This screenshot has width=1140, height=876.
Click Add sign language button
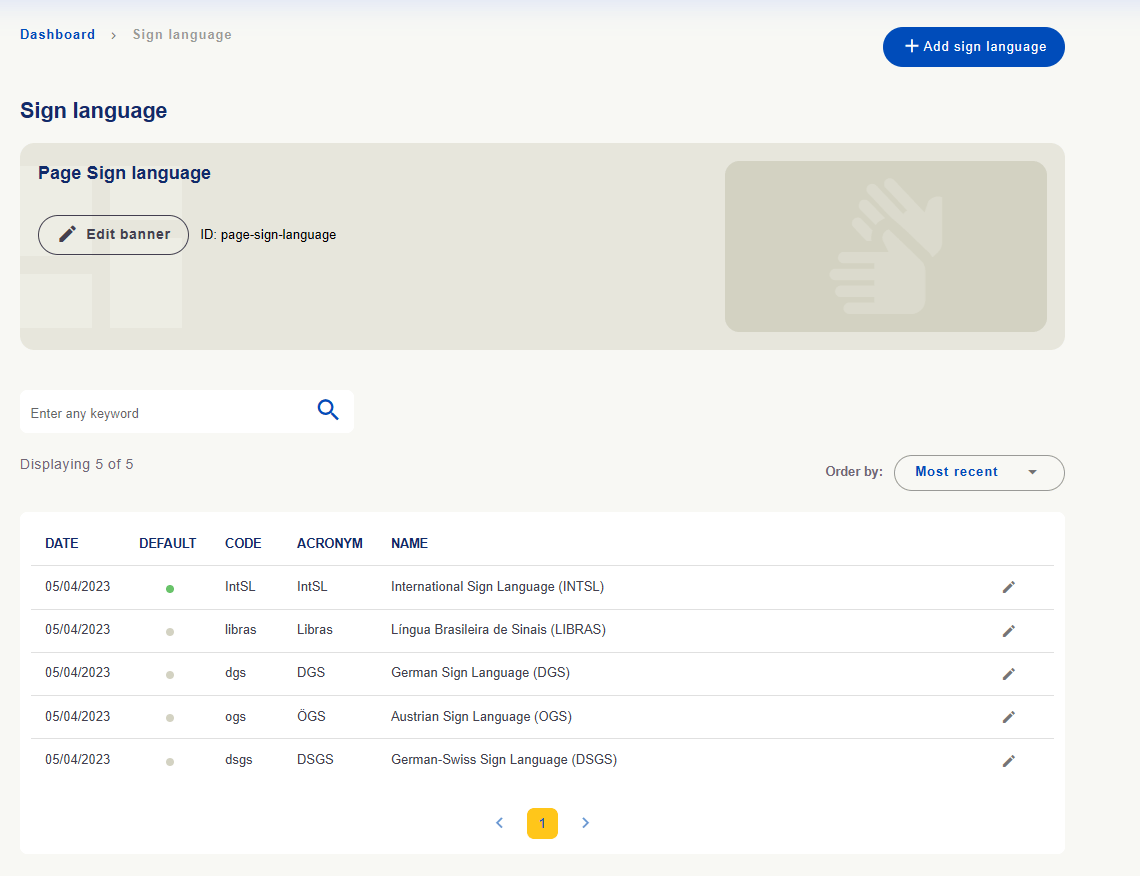pos(974,47)
